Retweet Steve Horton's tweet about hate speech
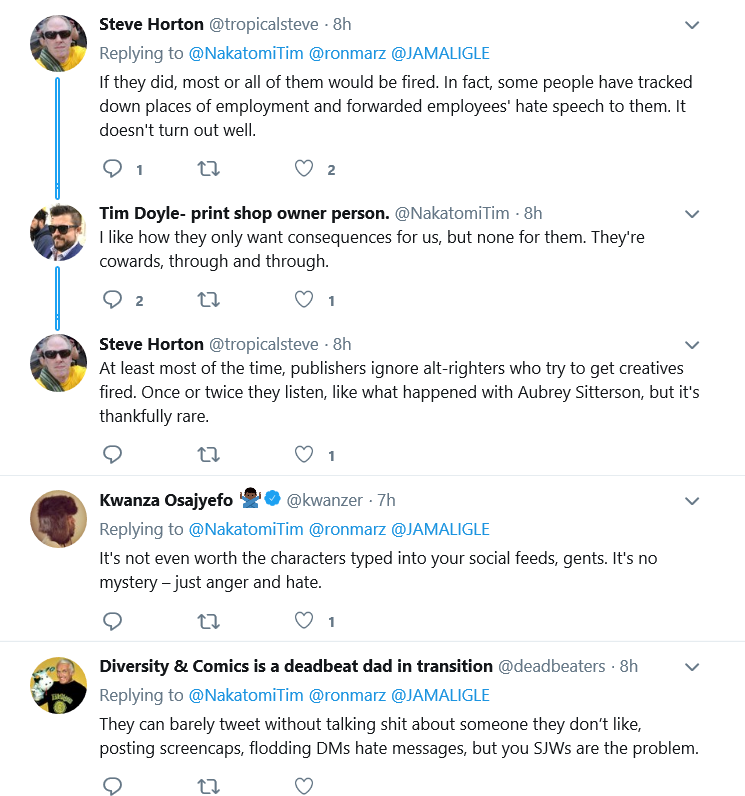 208,168
